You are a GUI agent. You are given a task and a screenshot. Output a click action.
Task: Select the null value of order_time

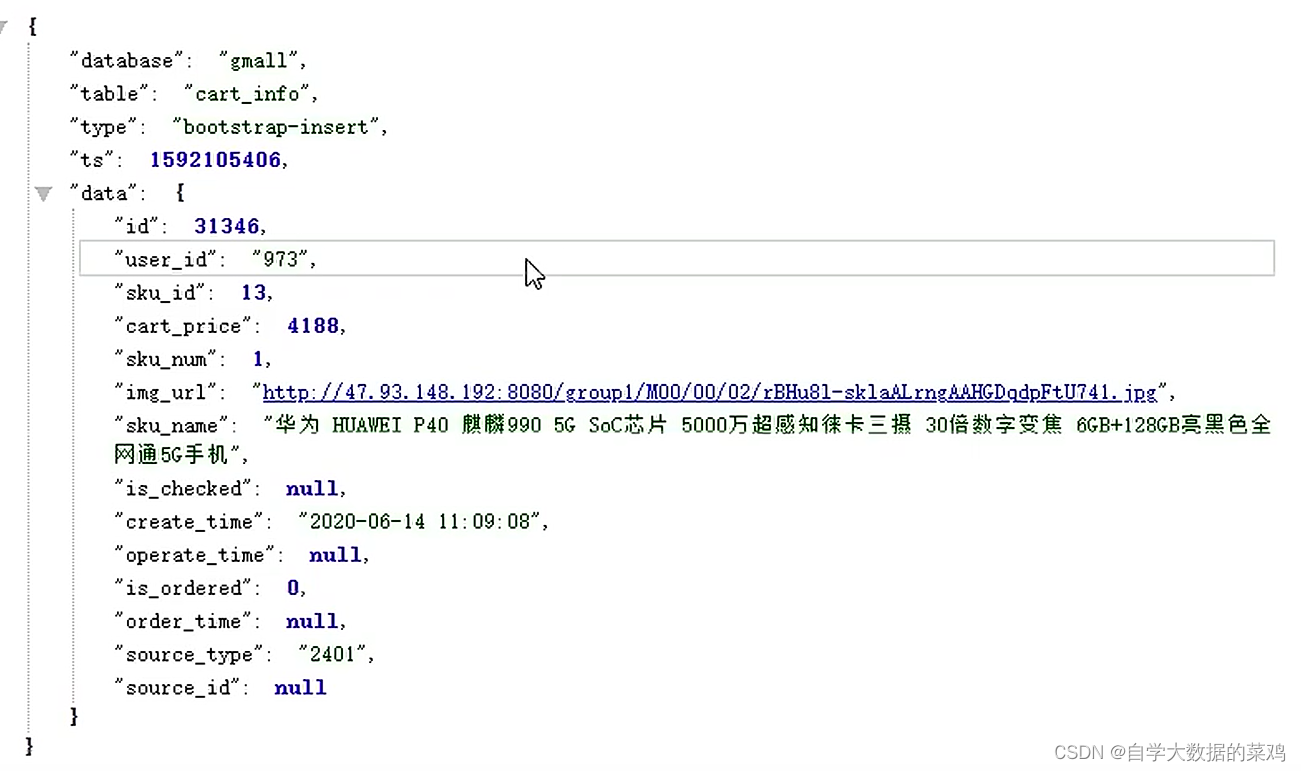(x=312, y=621)
